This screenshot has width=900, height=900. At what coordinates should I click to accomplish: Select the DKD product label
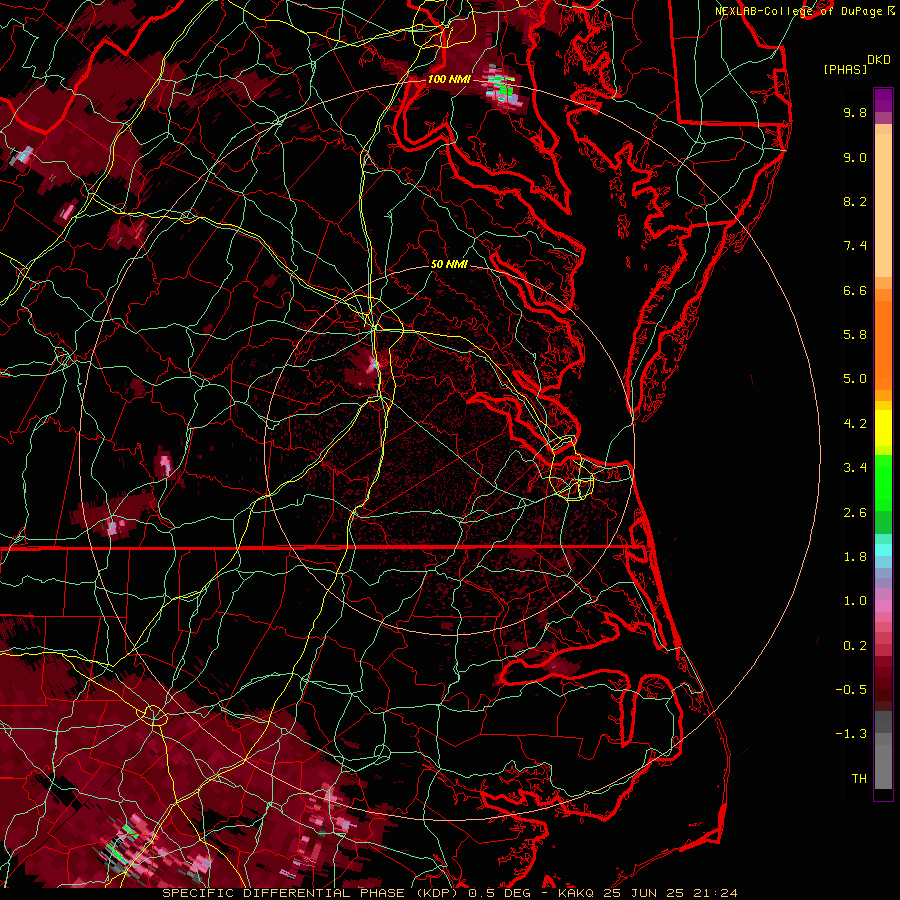(x=879, y=60)
